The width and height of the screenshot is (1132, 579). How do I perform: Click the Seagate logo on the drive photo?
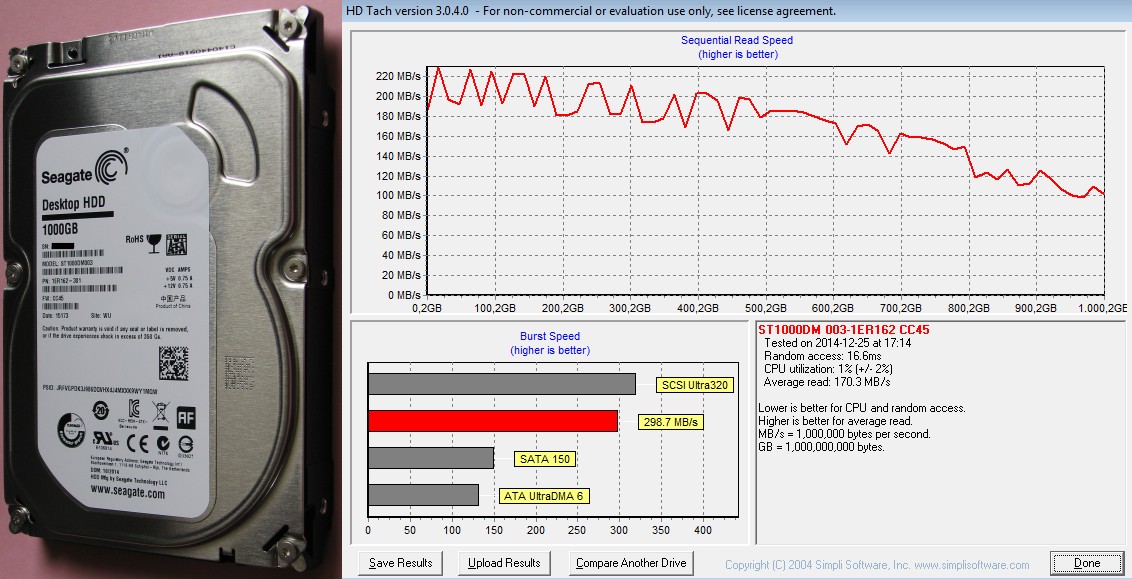(x=84, y=169)
